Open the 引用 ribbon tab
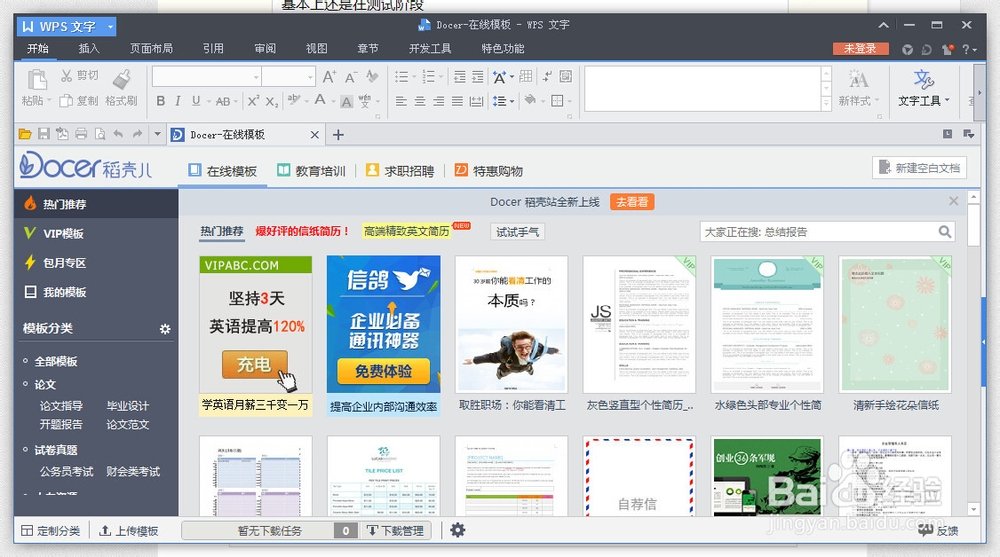Image resolution: width=1000 pixels, height=557 pixels. point(213,48)
